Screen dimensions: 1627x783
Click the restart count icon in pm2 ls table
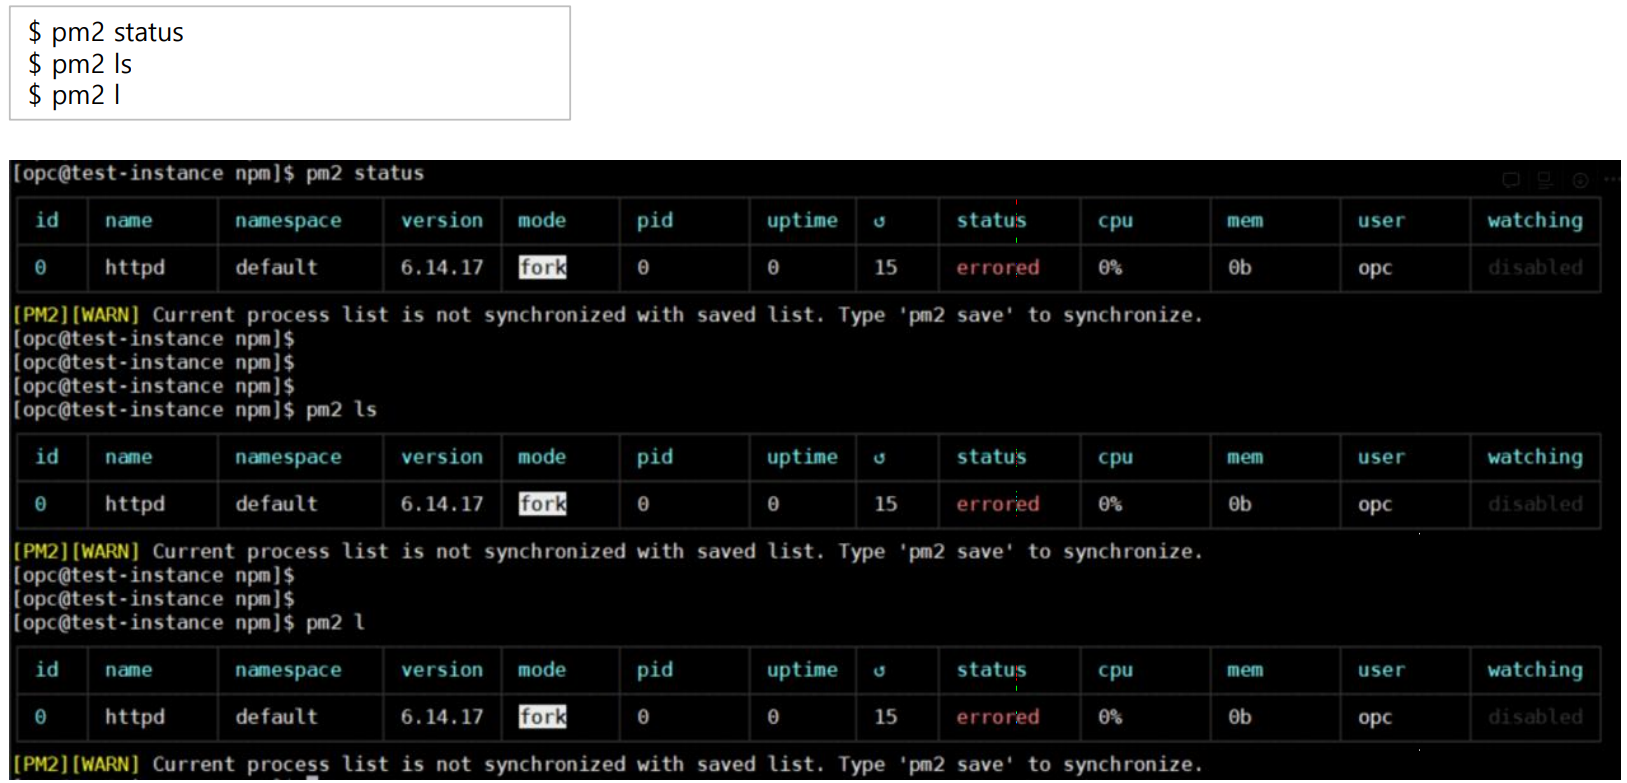tap(879, 458)
